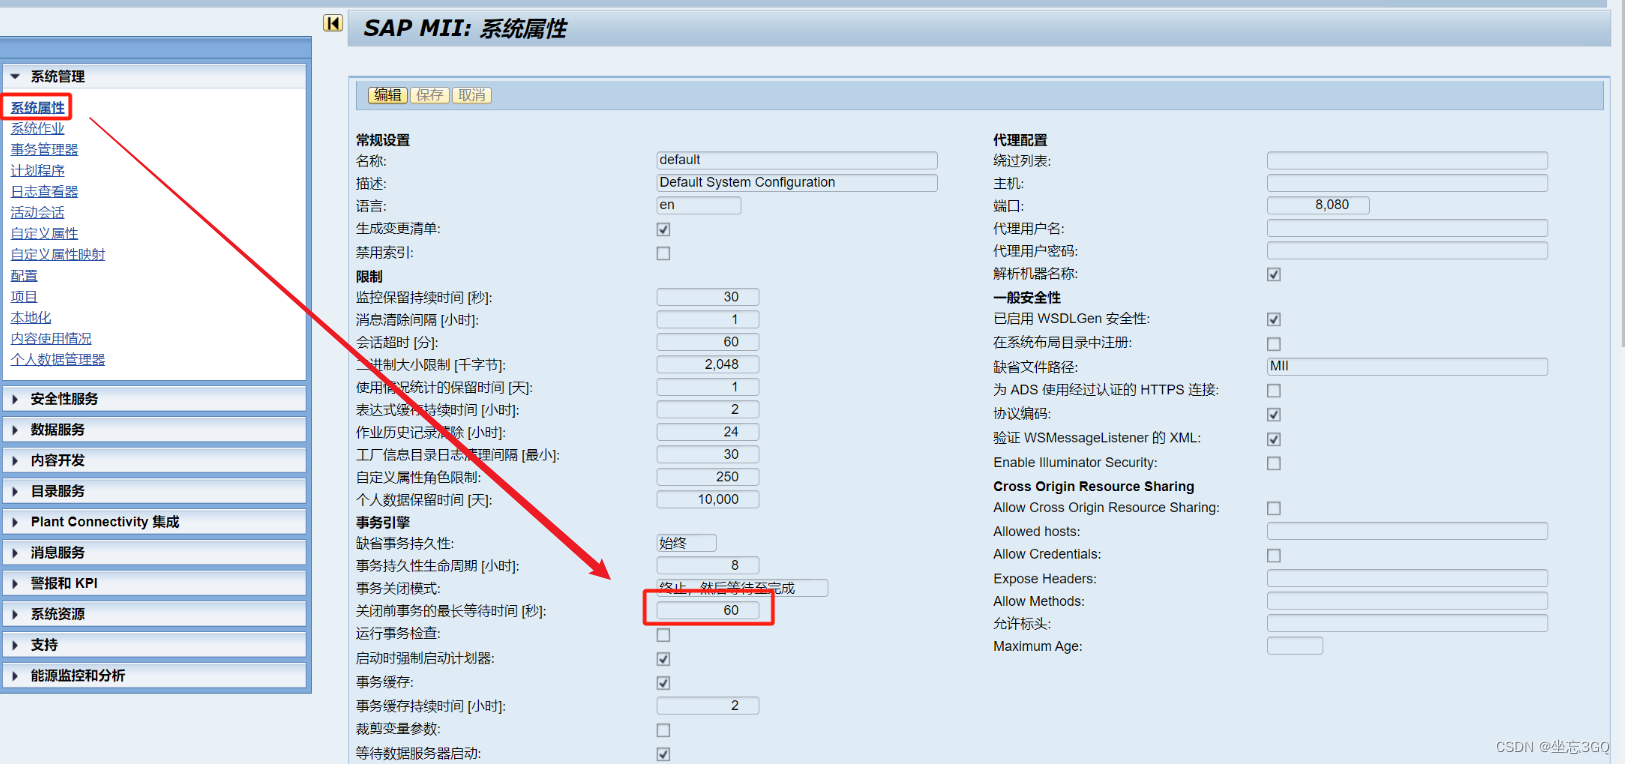Image resolution: width=1625 pixels, height=764 pixels.
Task: Expand the 系统资源 section
Action: pyautogui.click(x=155, y=614)
